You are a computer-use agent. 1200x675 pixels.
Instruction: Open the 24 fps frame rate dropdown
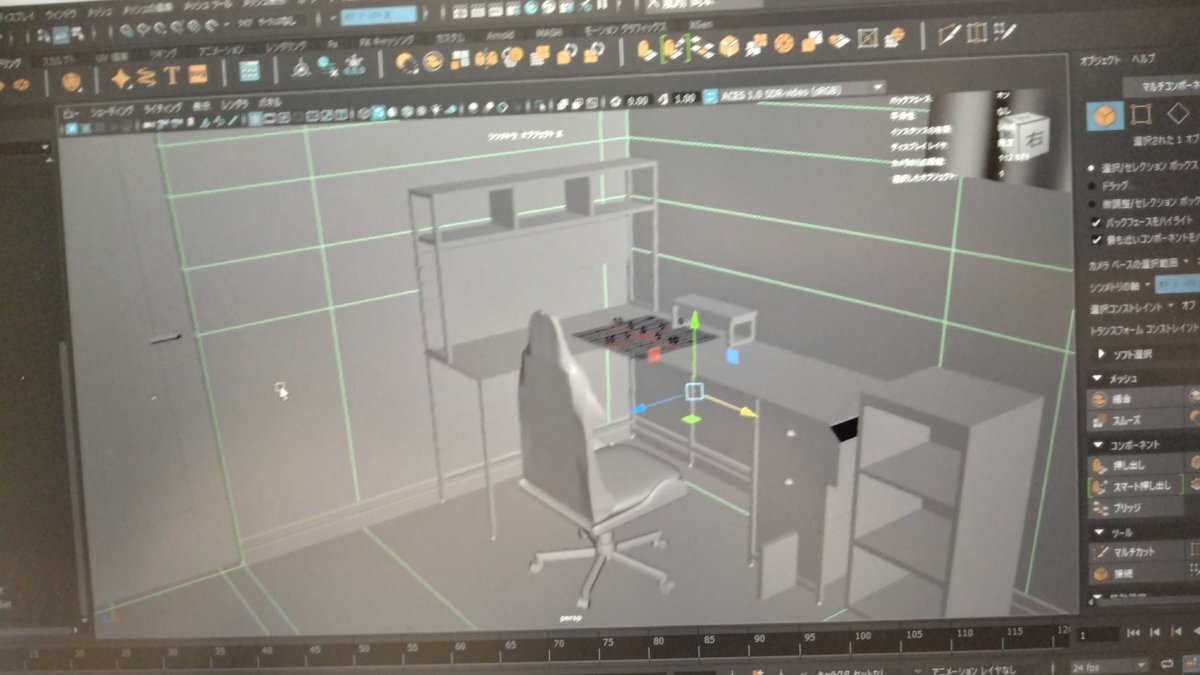click(1109, 665)
